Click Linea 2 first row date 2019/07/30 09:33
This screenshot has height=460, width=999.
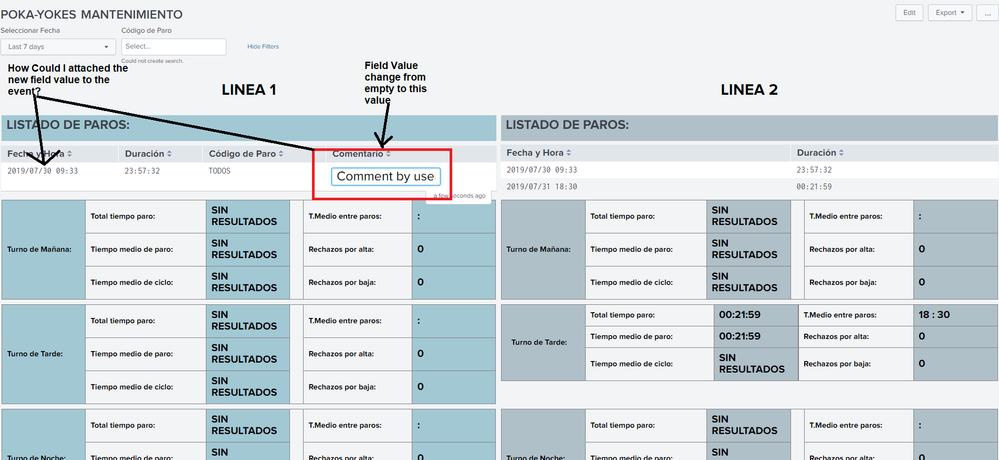tap(542, 170)
